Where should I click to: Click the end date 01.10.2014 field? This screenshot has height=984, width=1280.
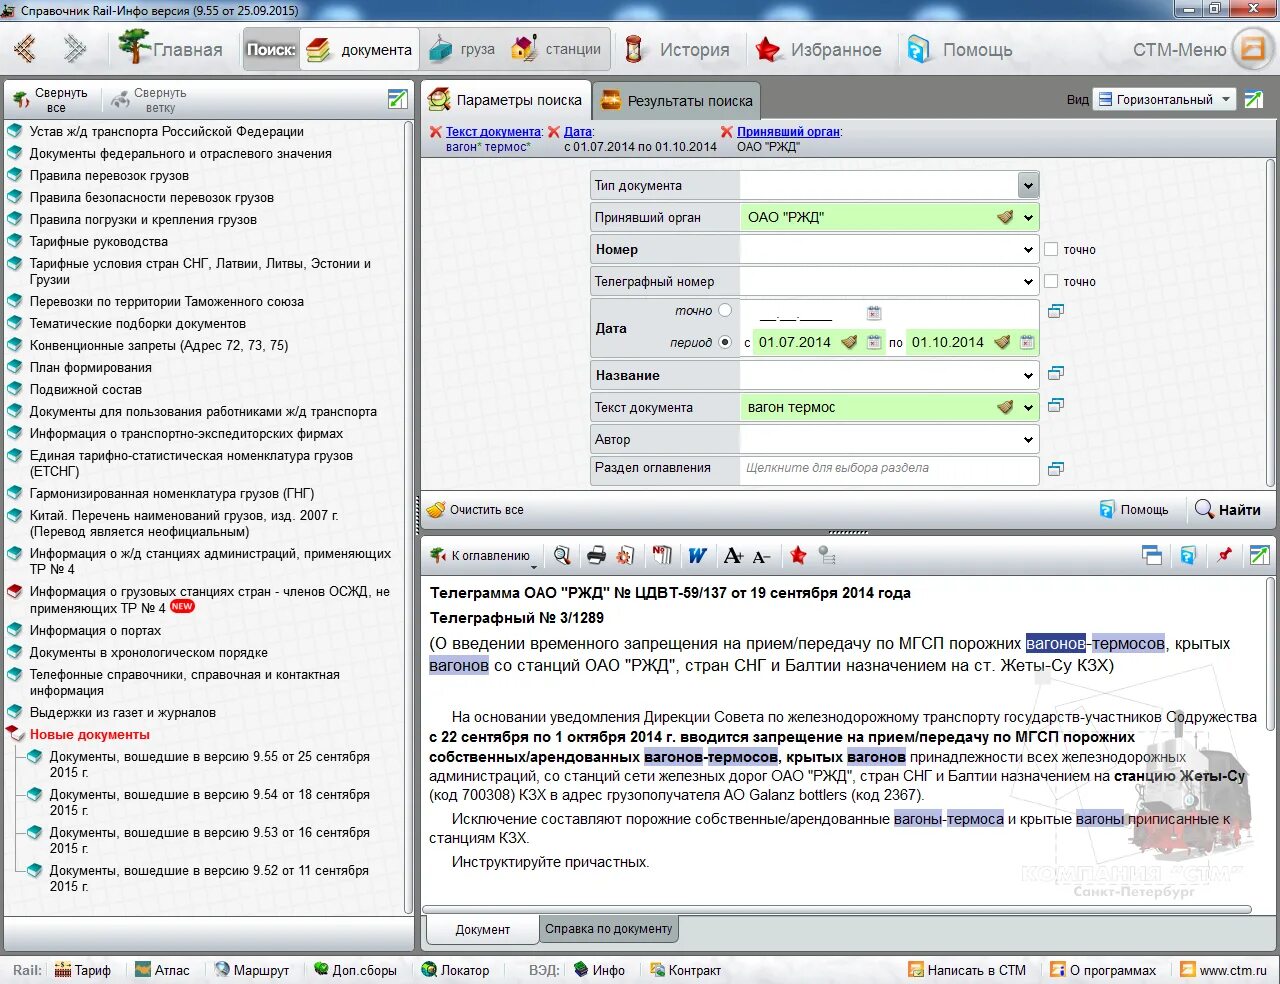click(948, 342)
